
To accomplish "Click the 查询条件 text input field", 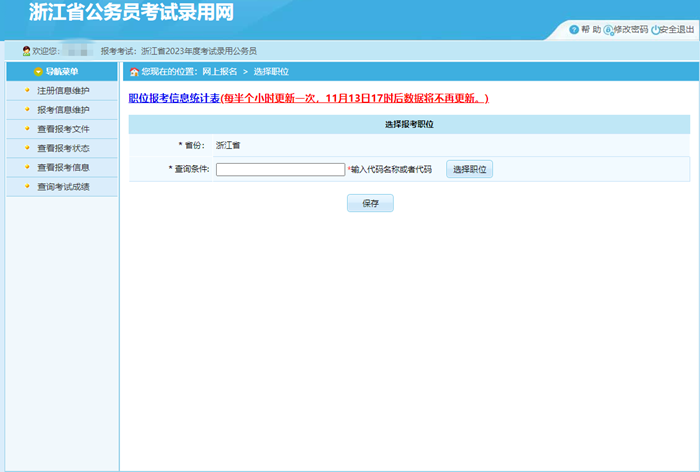I will 280,169.
